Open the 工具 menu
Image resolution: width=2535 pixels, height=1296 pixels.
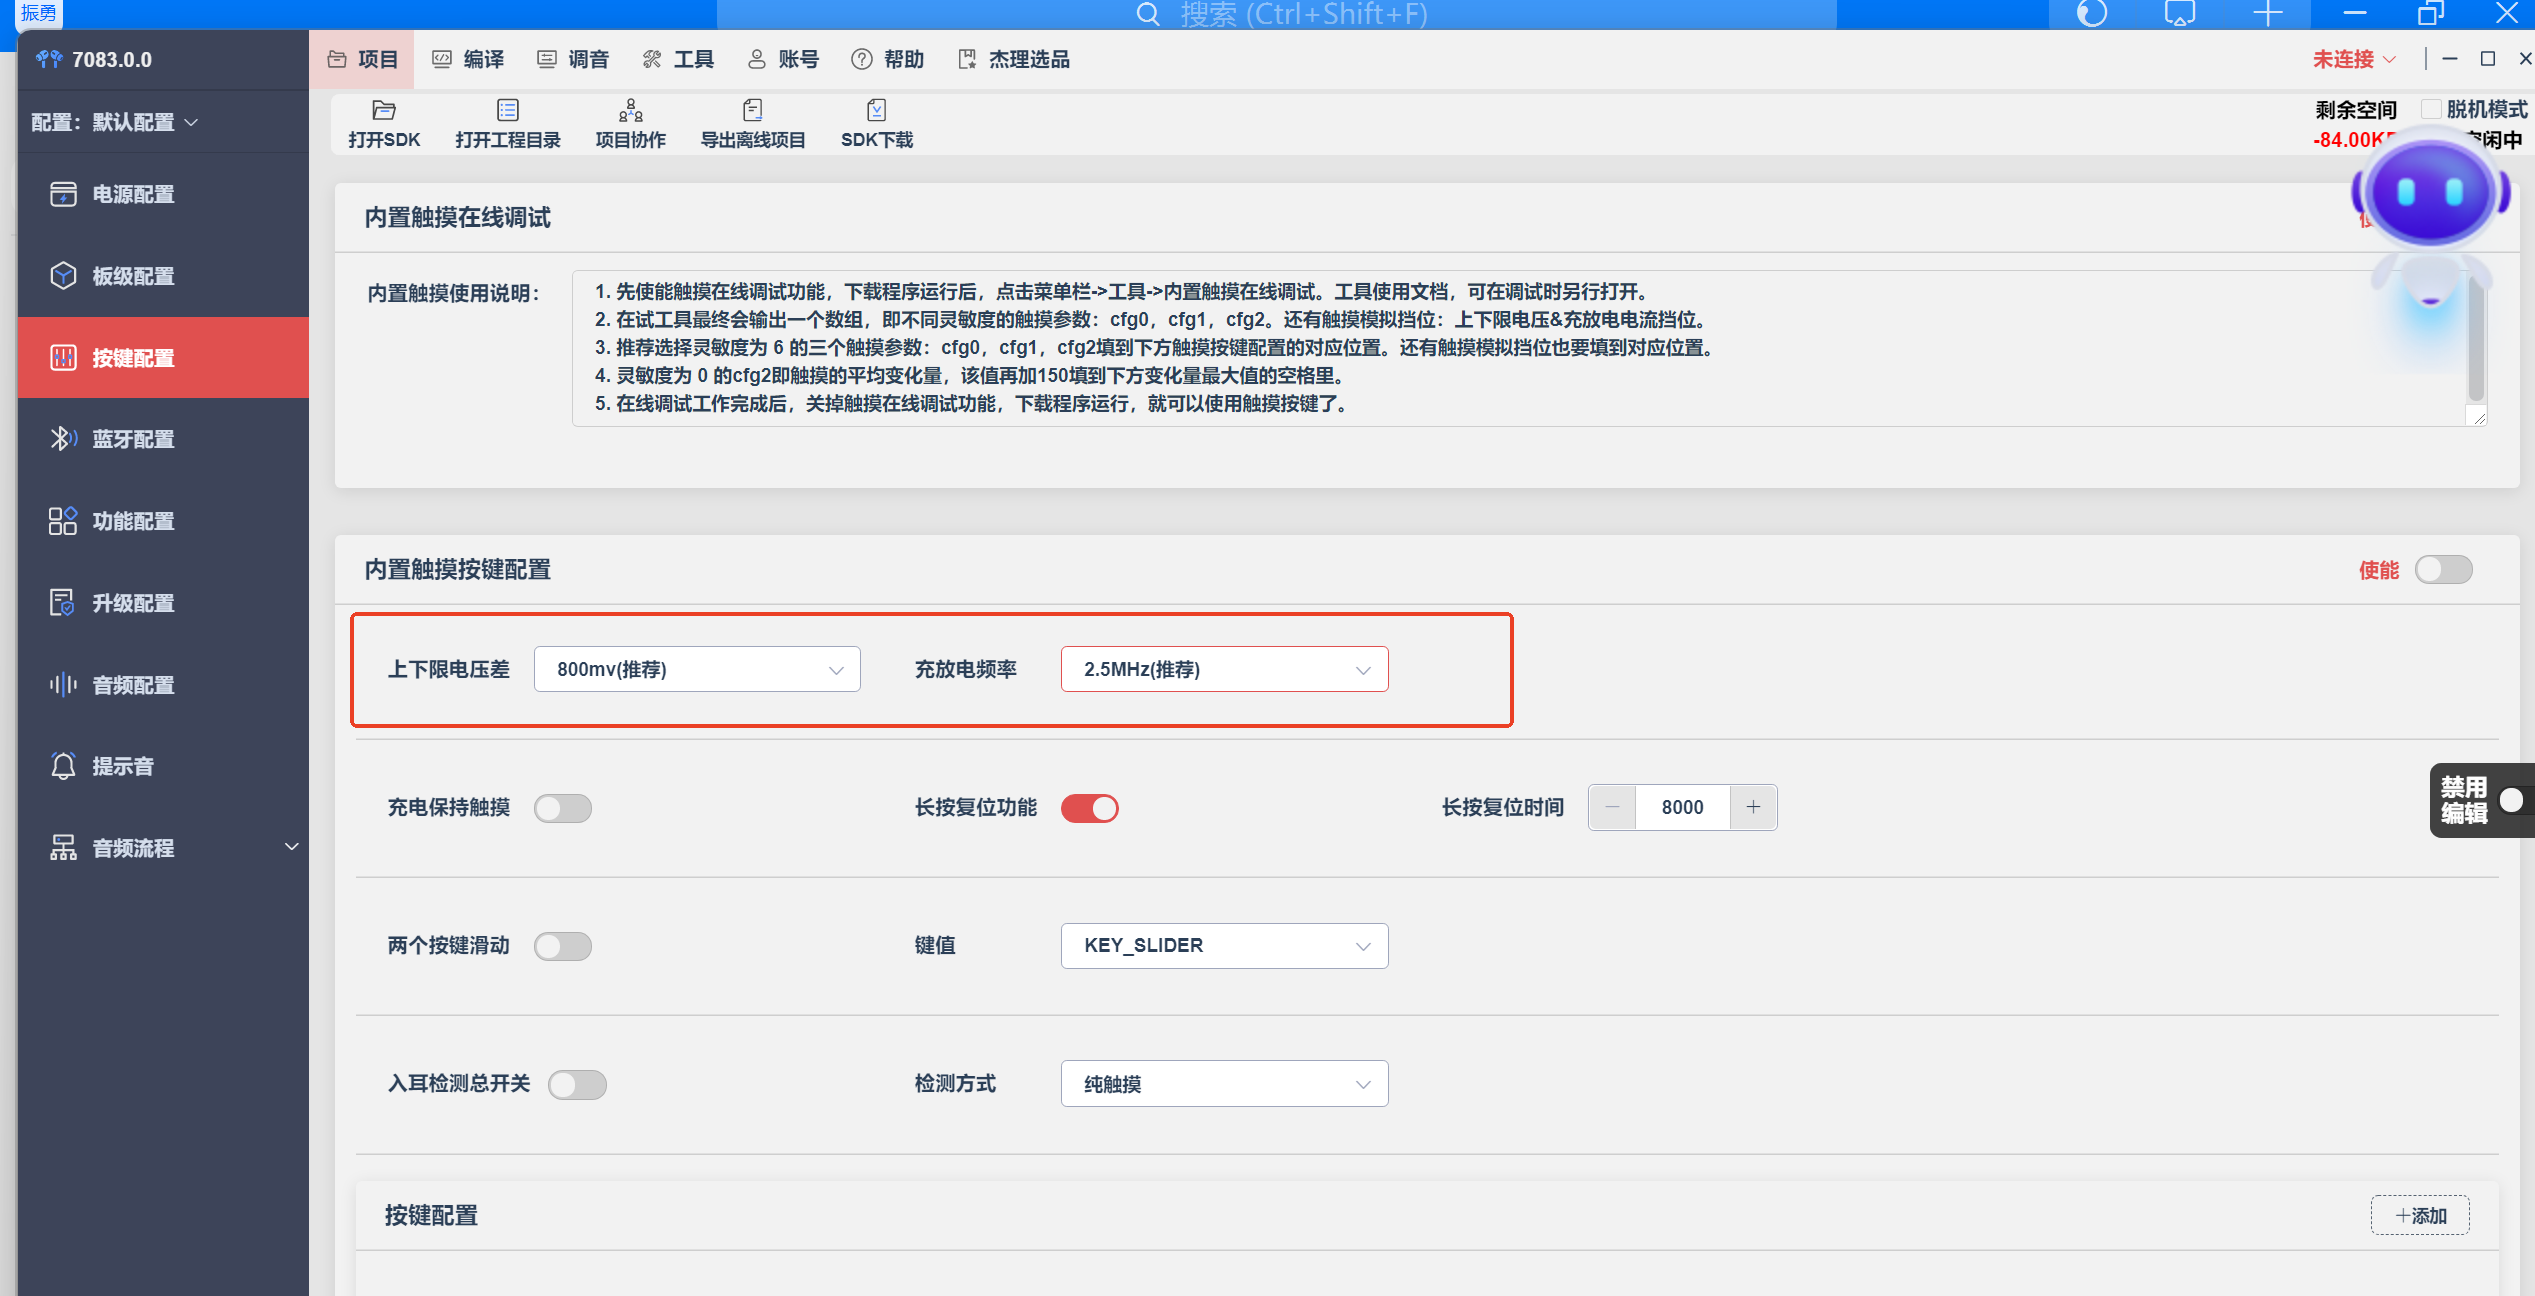click(678, 59)
